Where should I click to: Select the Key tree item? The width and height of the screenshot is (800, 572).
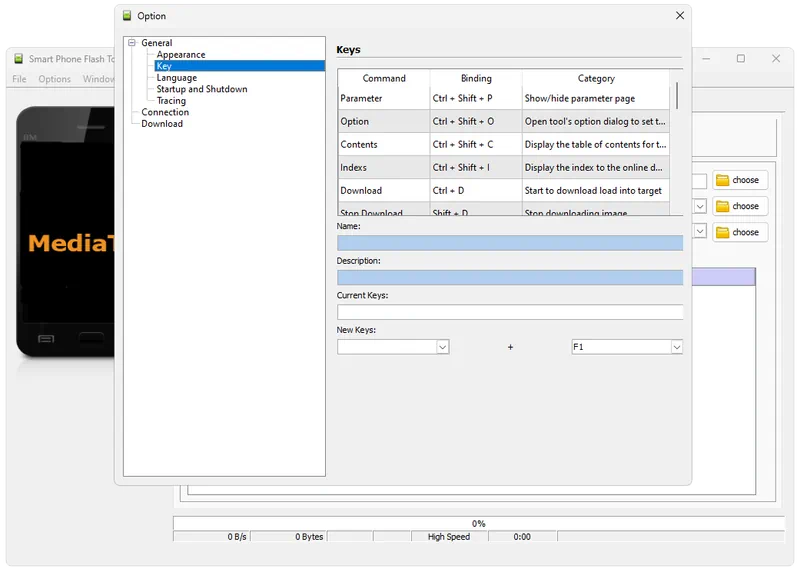point(239,66)
